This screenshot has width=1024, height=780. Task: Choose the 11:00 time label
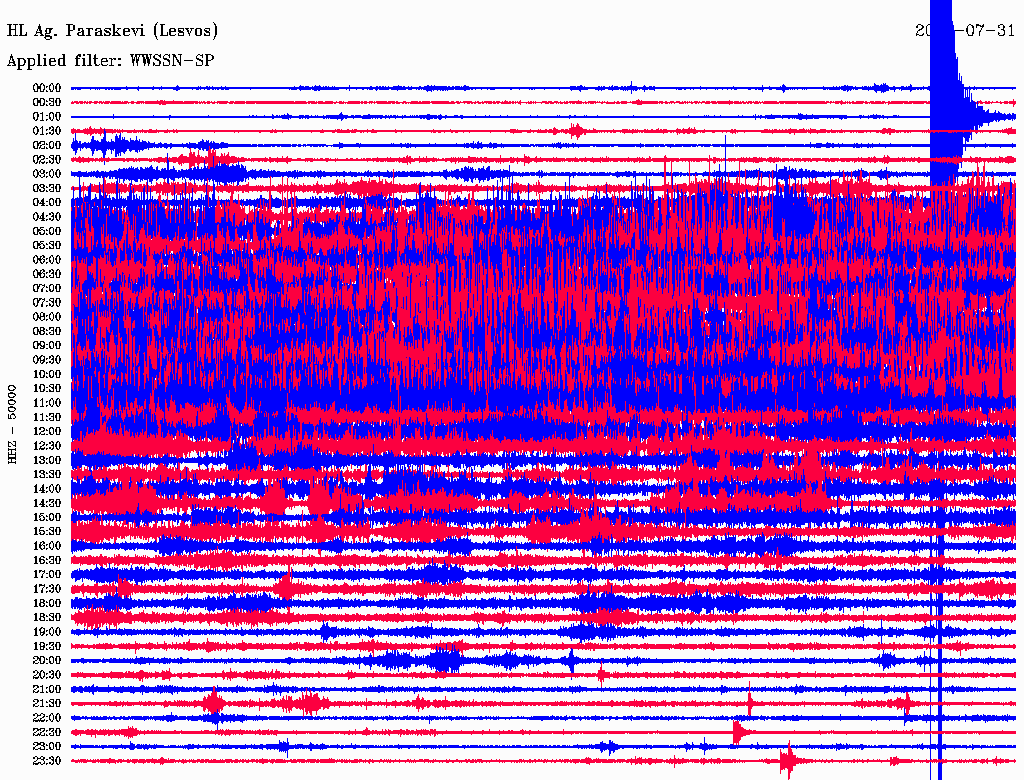47,402
